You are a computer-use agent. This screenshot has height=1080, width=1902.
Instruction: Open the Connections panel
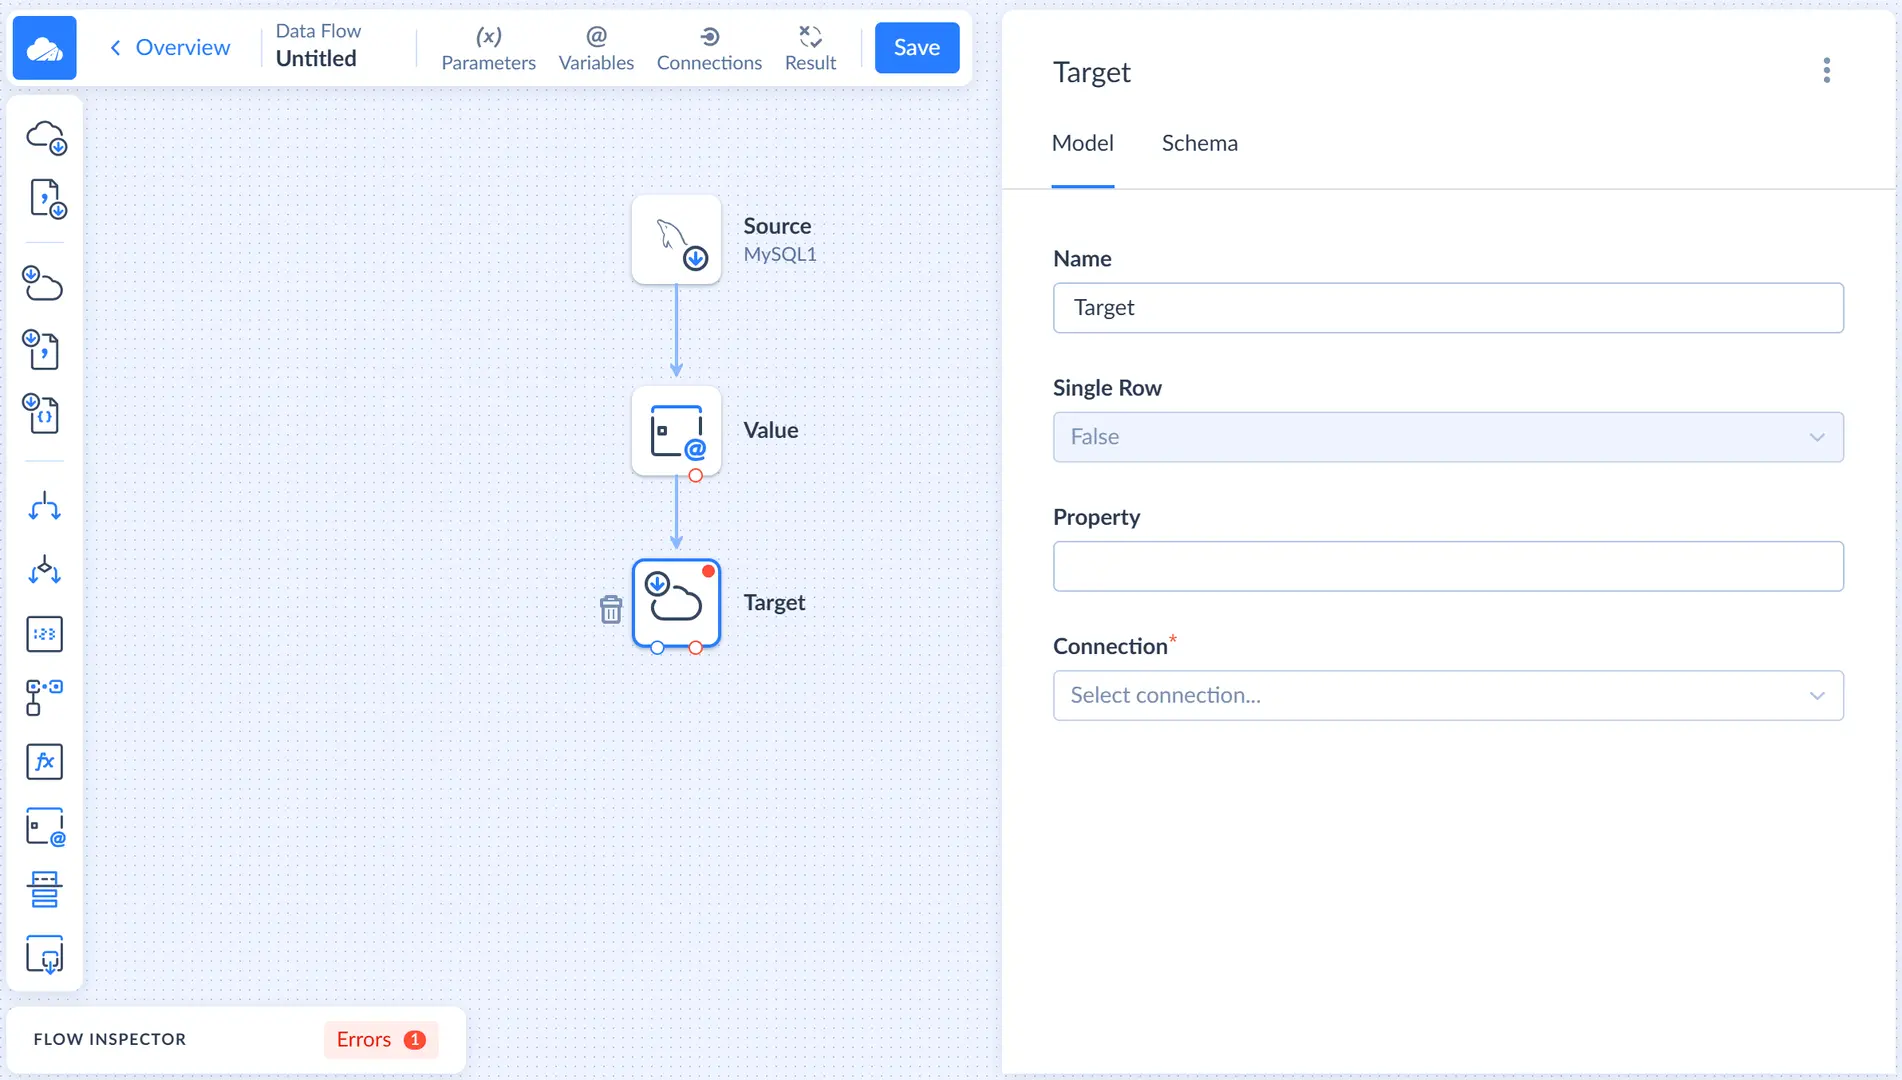709,48
